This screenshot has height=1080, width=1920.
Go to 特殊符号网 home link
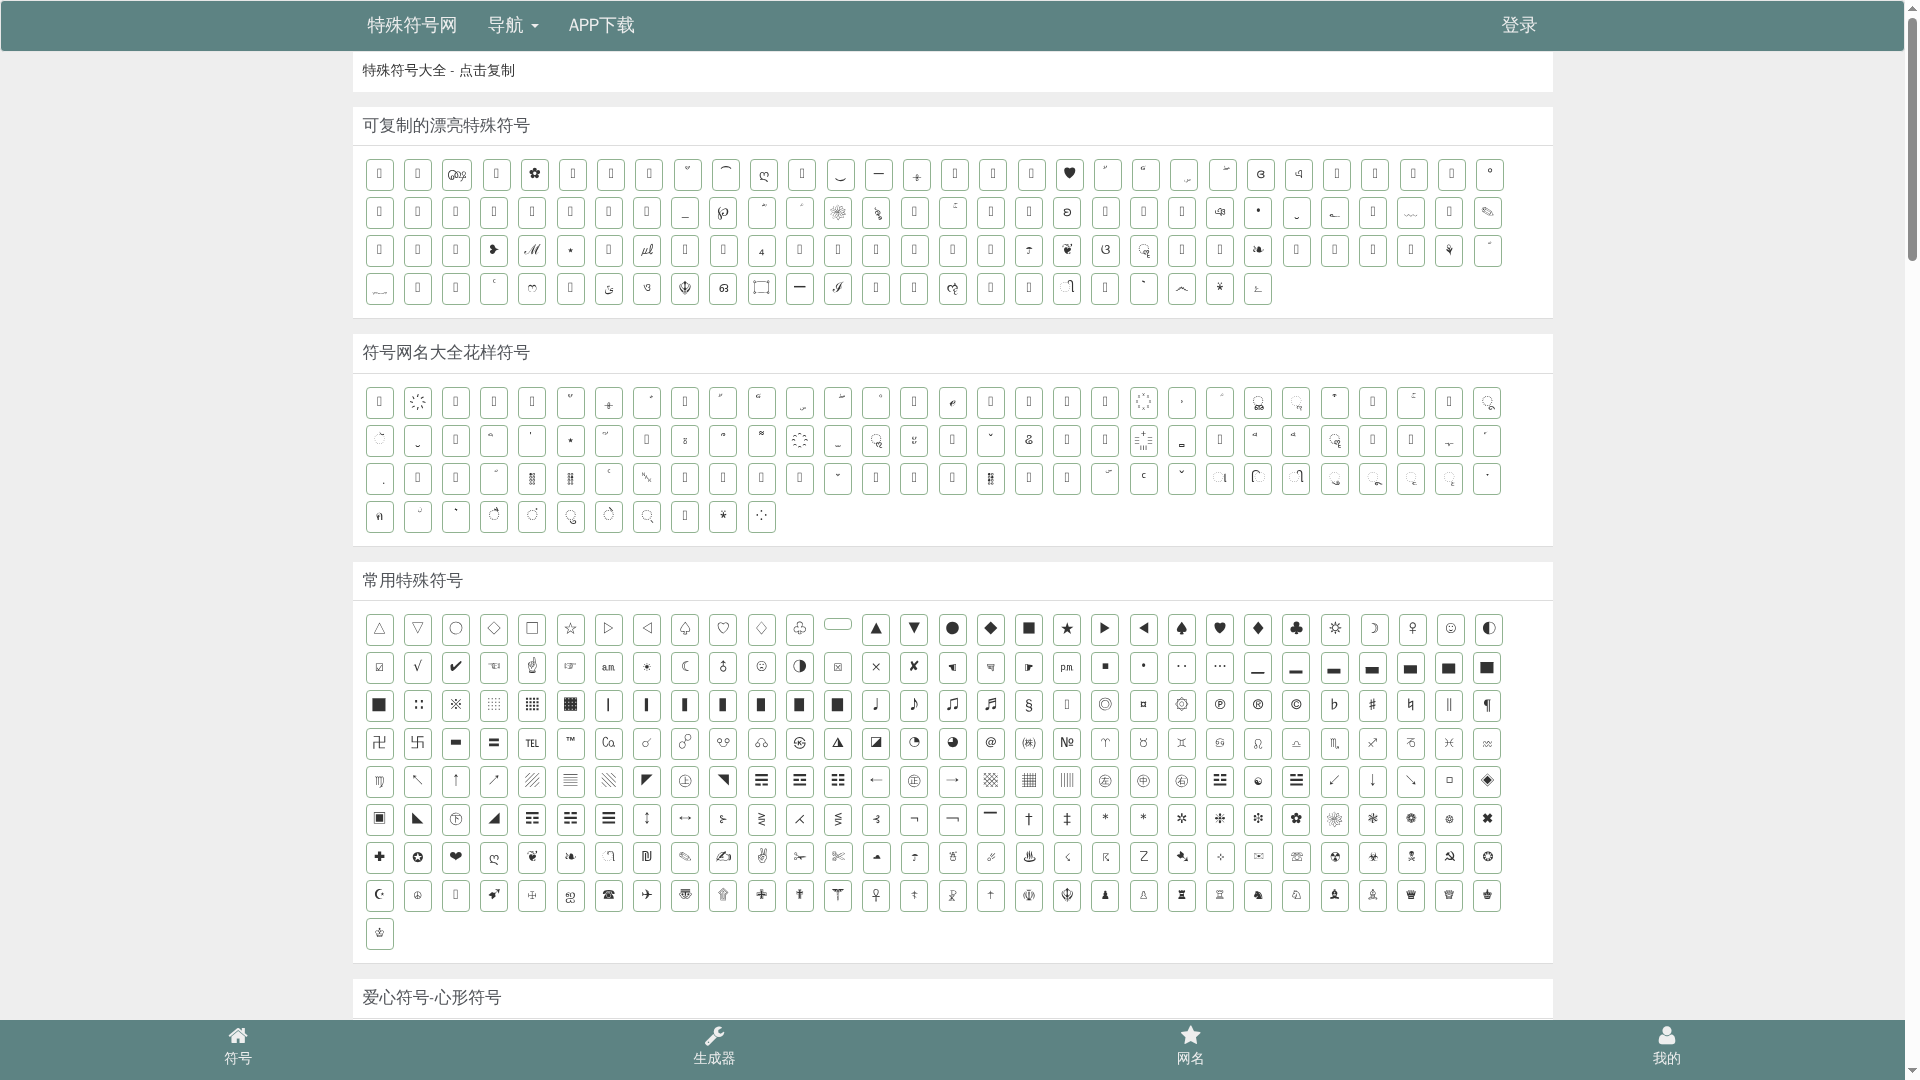411,25
